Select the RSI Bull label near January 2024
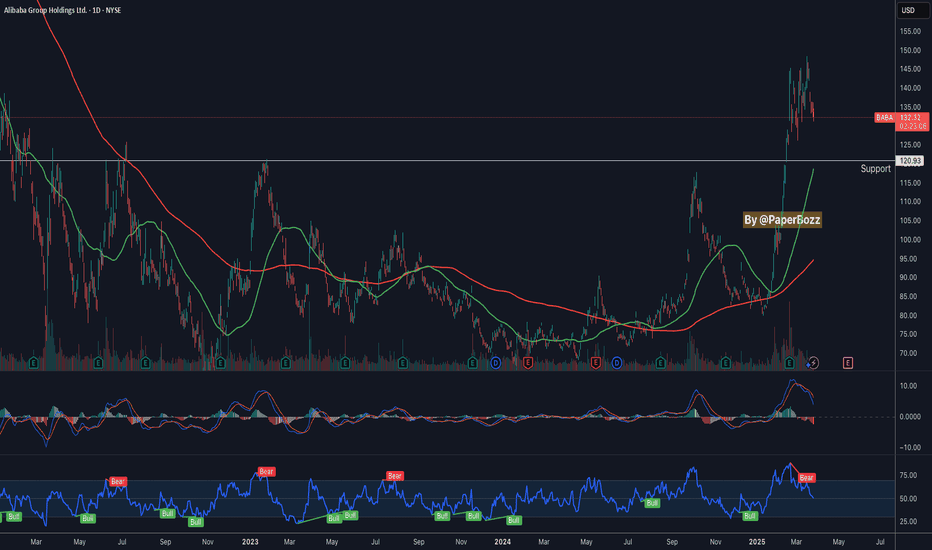 514,520
